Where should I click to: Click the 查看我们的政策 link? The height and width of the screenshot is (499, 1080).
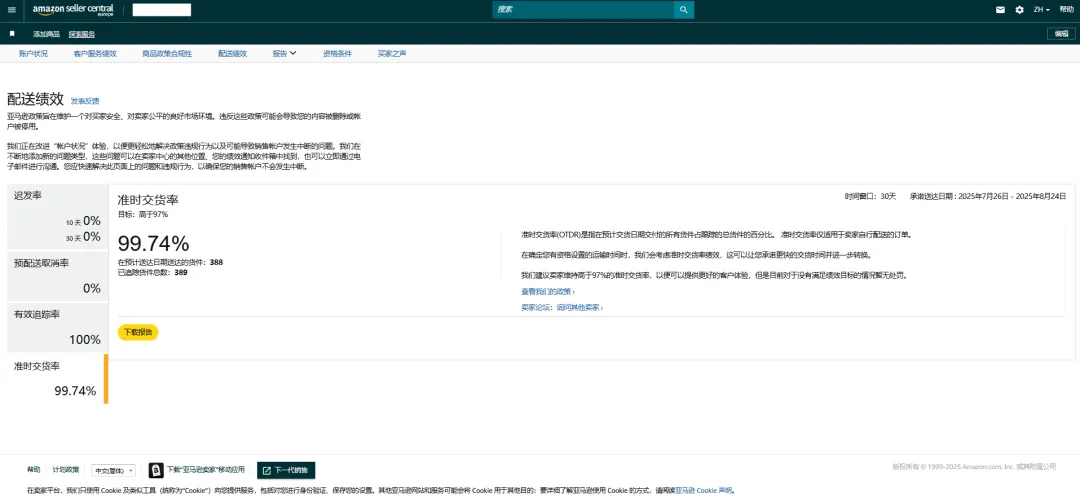click(547, 291)
